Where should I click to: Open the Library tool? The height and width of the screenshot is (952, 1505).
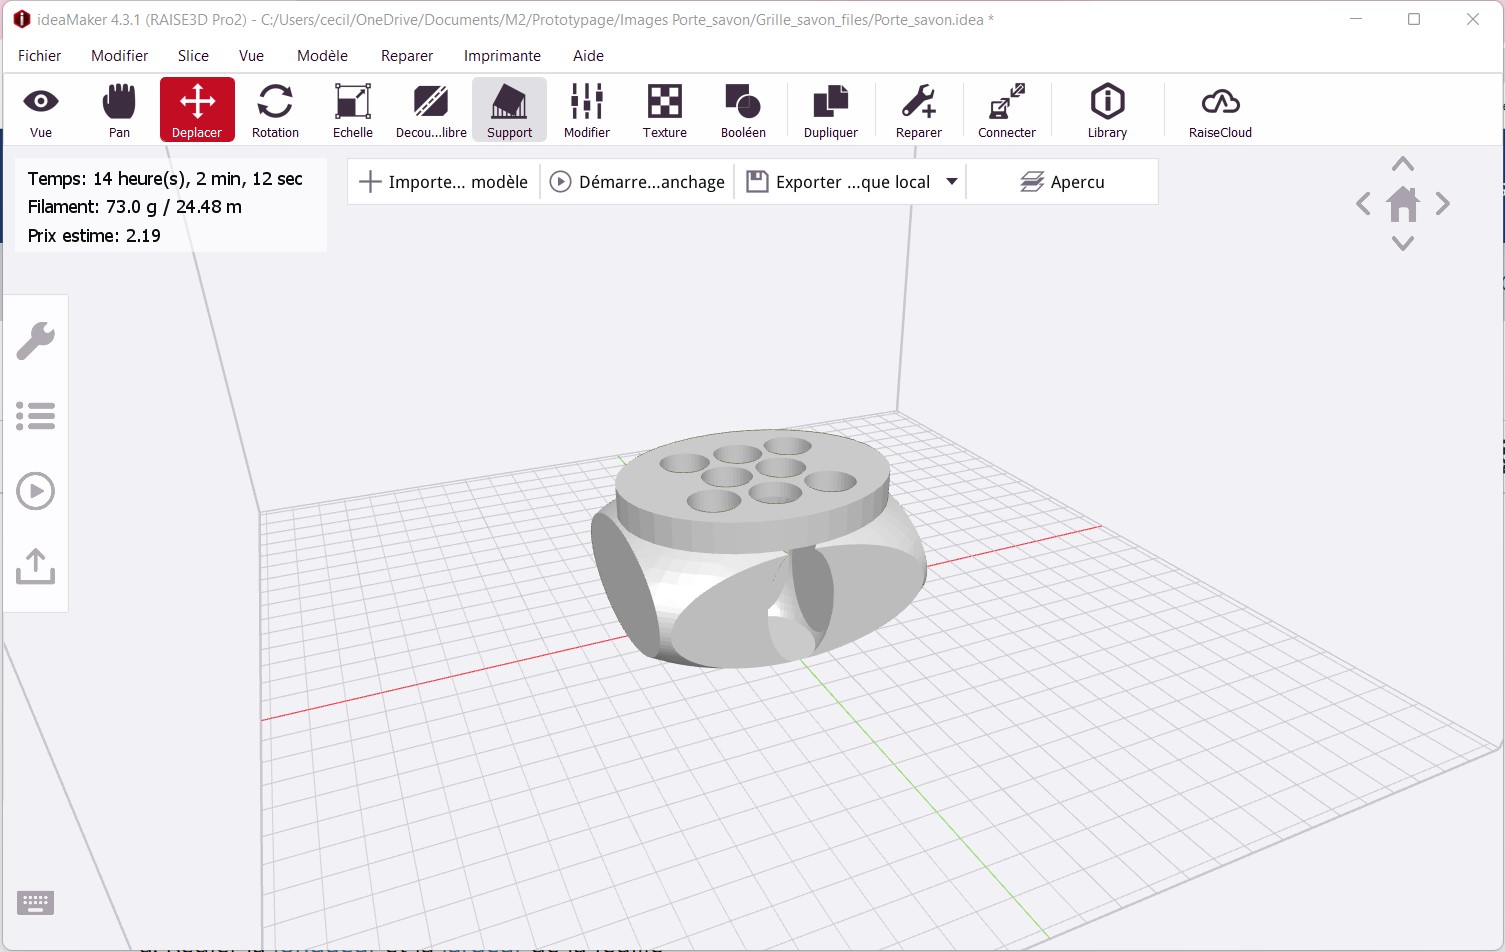[x=1107, y=110]
